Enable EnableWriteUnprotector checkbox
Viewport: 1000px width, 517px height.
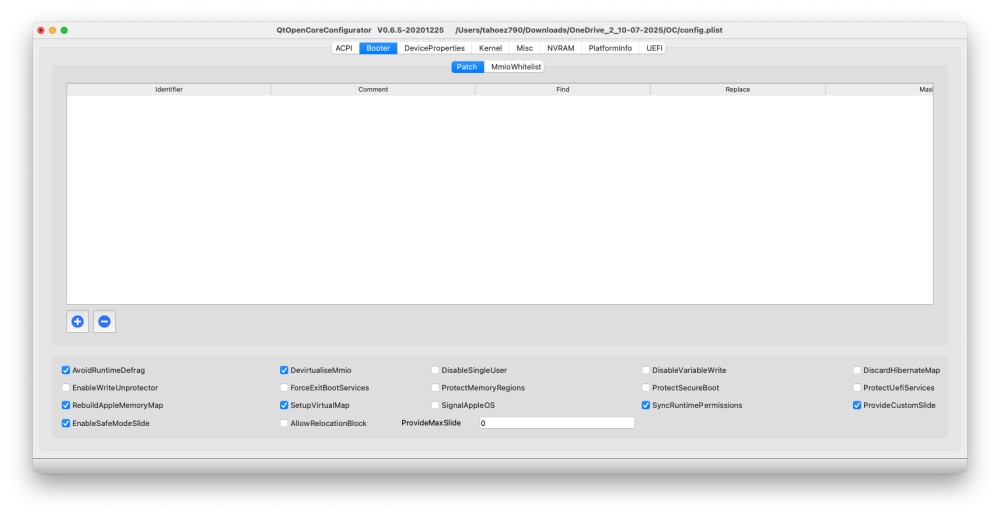click(66, 388)
